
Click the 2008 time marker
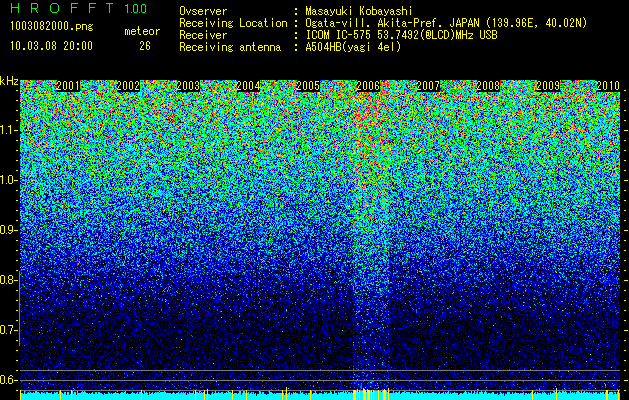pyautogui.click(x=488, y=86)
